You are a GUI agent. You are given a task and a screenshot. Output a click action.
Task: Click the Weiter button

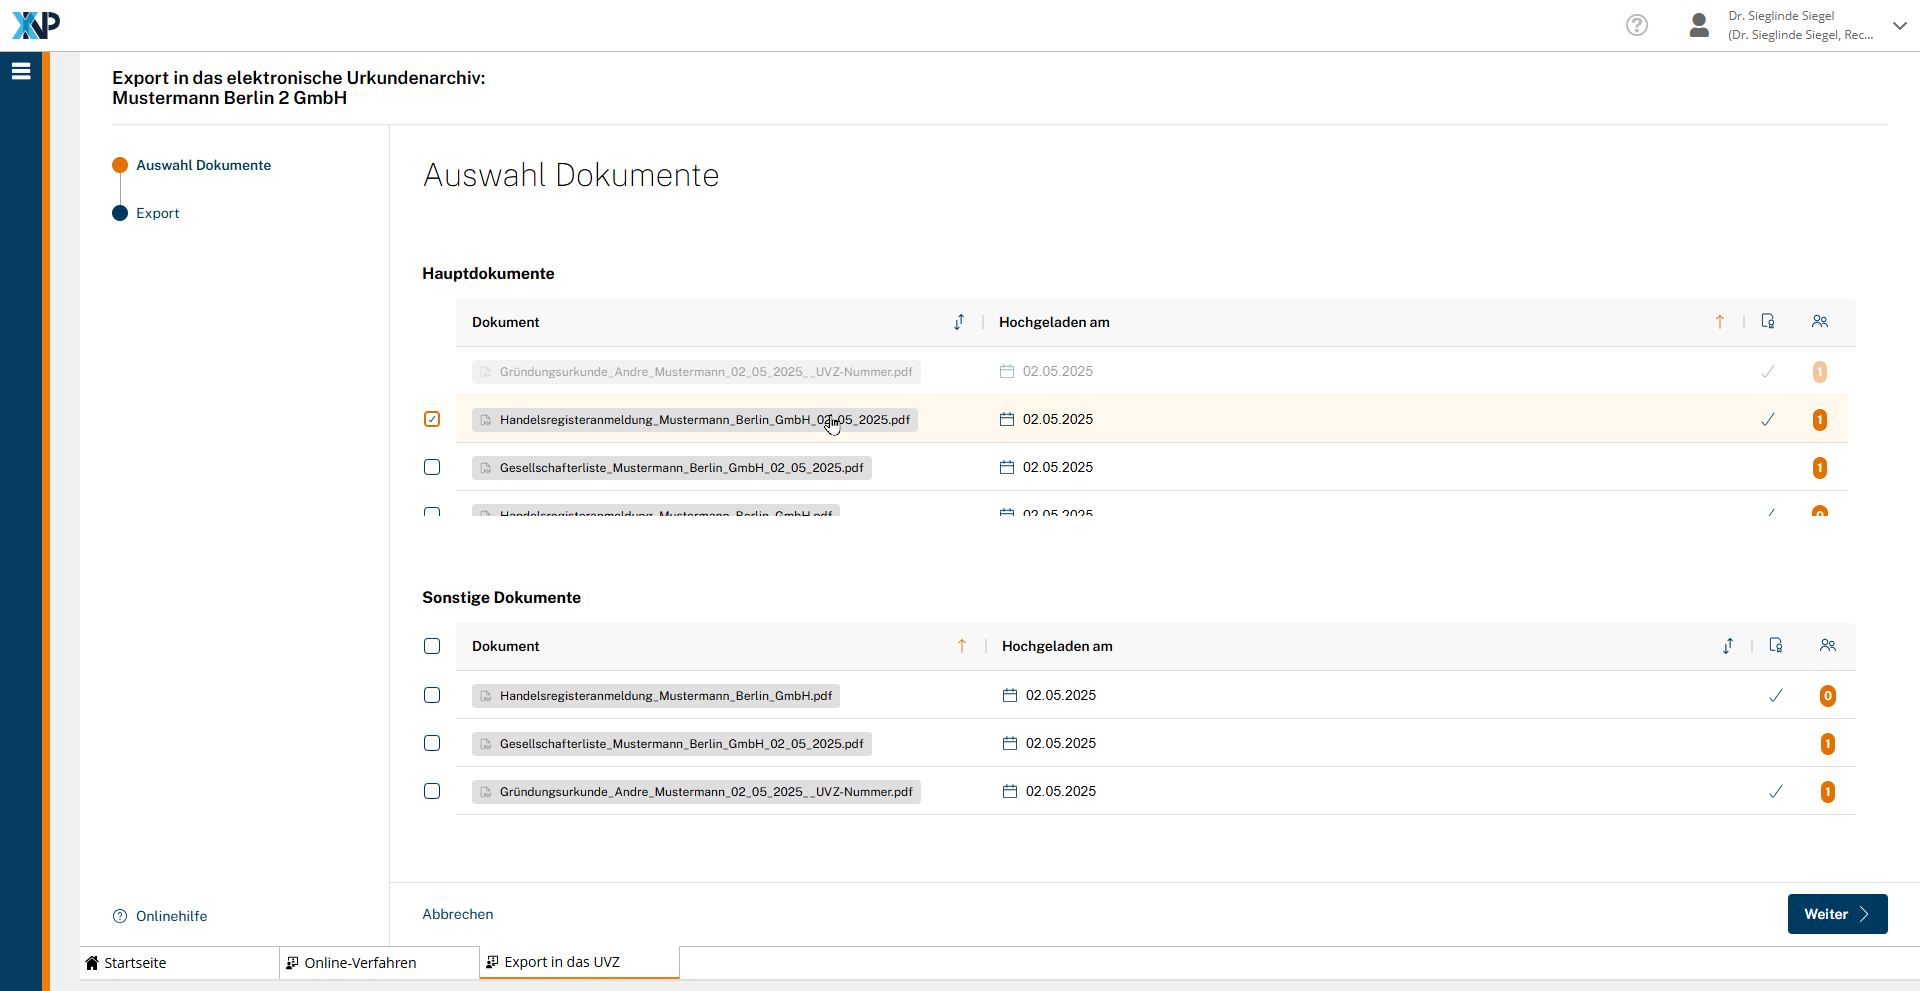[1836, 914]
